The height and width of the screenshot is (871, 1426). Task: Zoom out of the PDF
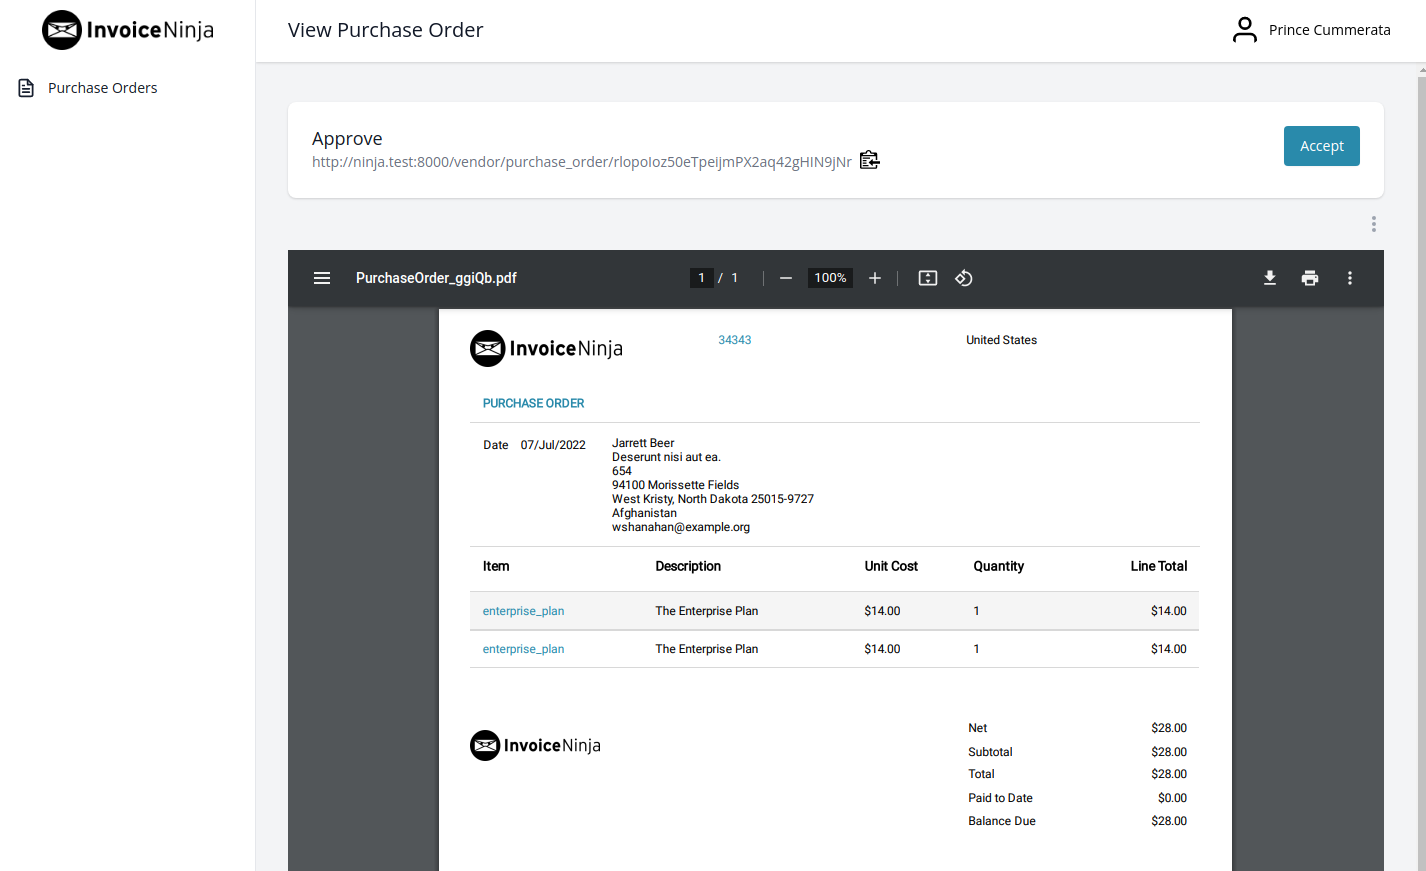[786, 278]
